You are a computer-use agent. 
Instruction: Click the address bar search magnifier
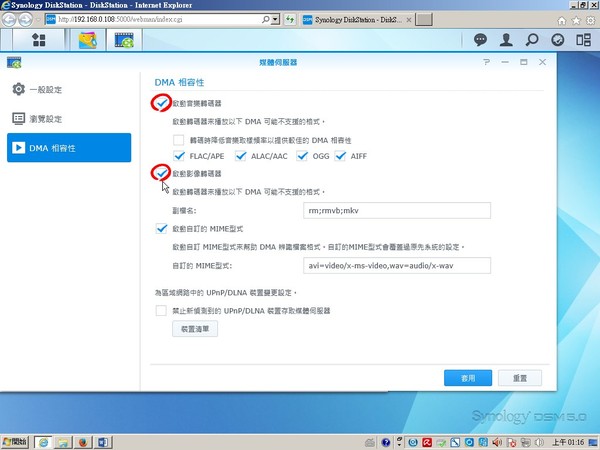pyautogui.click(x=266, y=19)
